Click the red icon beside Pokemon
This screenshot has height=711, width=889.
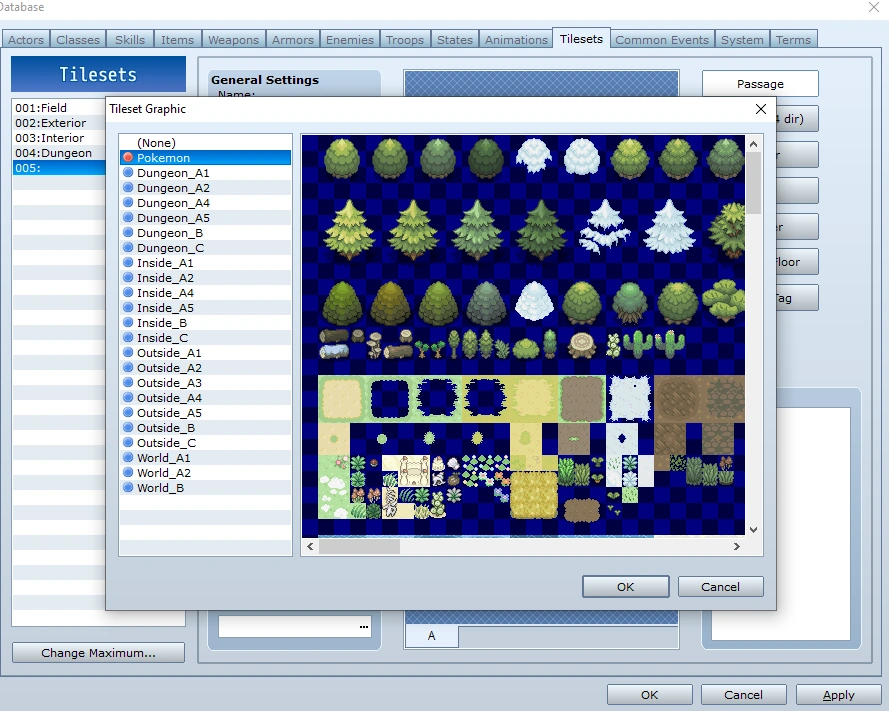coord(128,158)
